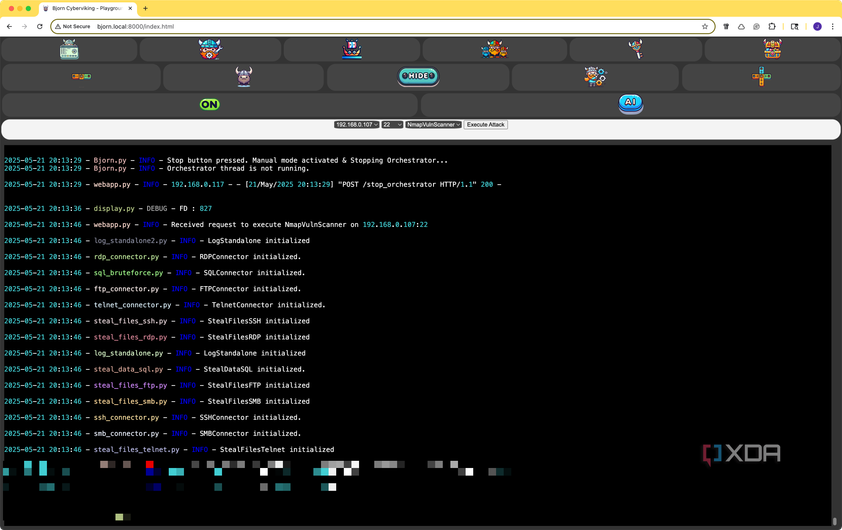Click the display.py DEBUG 'FD : 827' line

pos(108,208)
